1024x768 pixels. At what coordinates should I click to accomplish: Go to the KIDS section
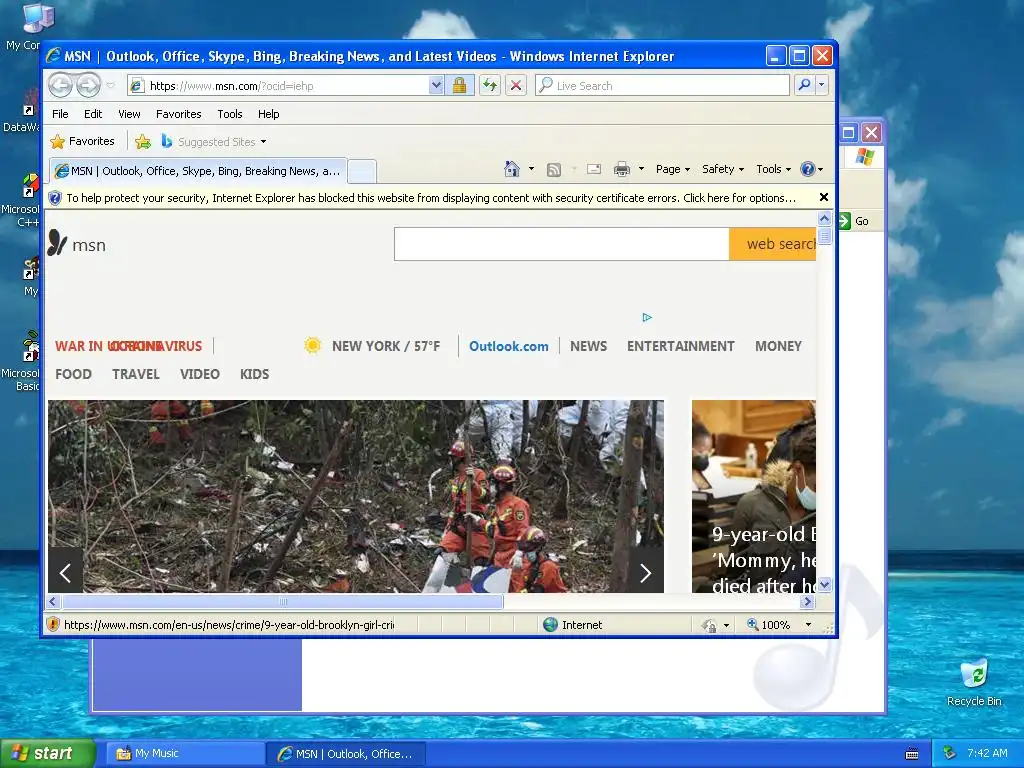pos(255,374)
